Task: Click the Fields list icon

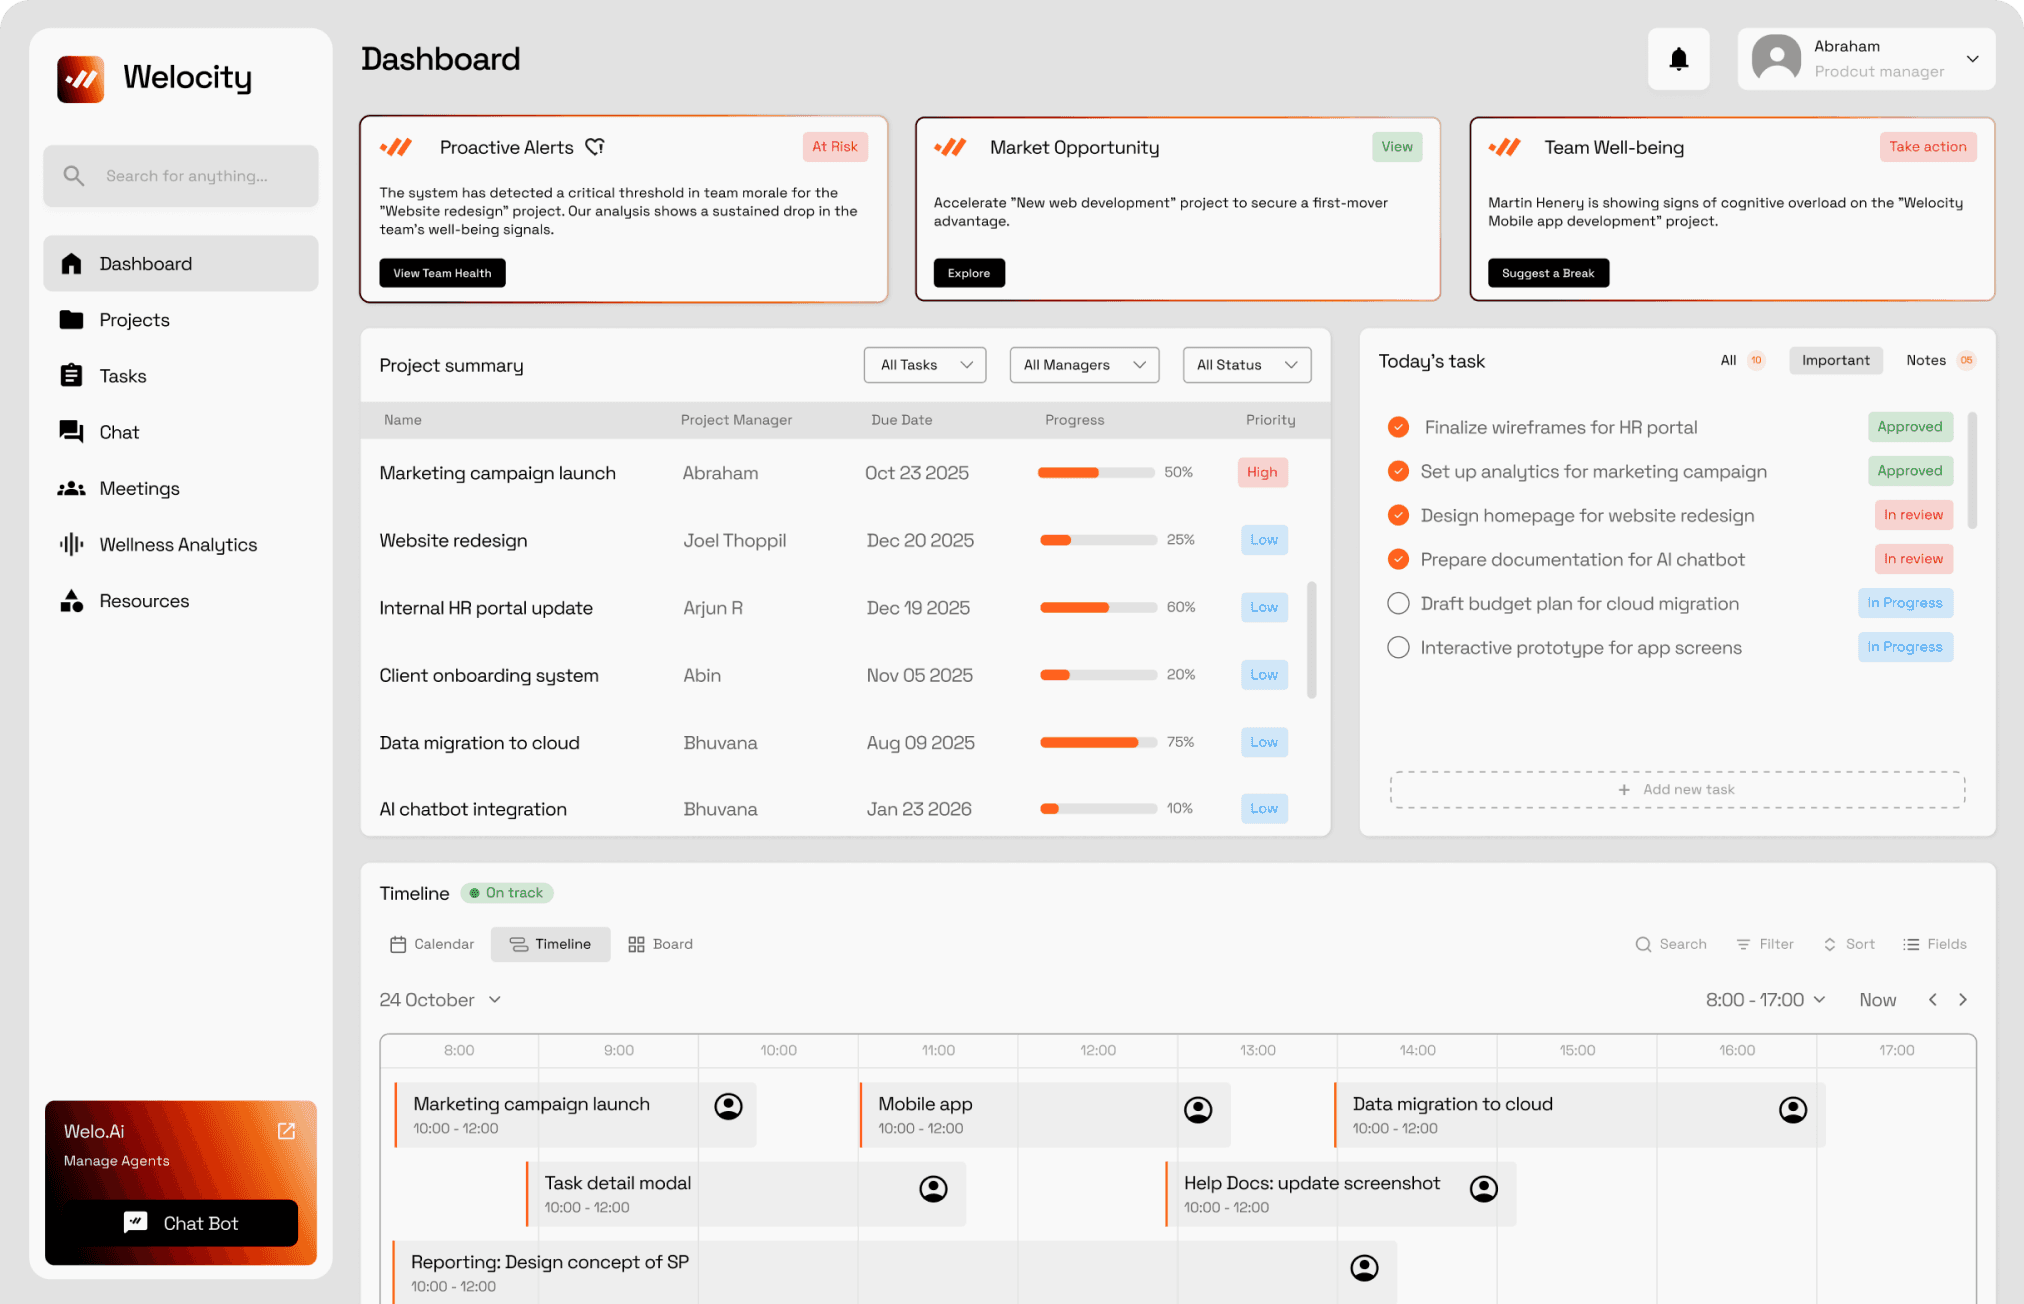Action: click(1911, 944)
